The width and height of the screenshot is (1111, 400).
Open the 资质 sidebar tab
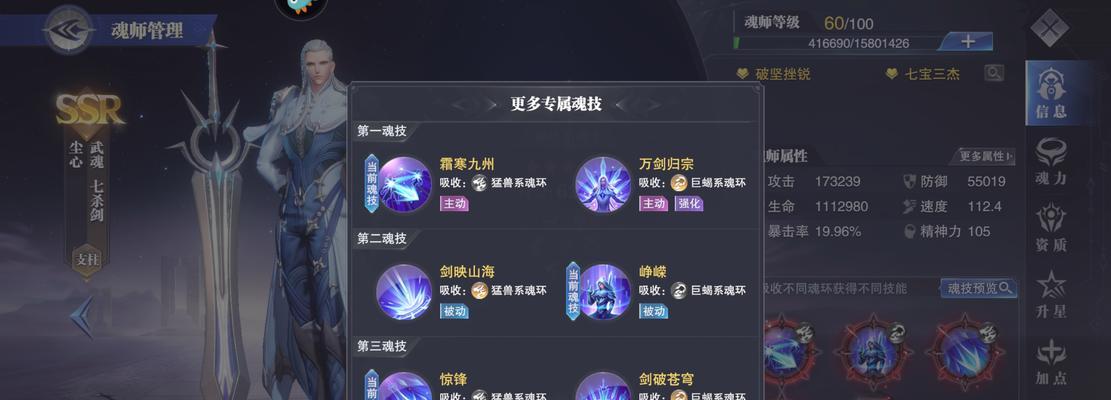click(x=1051, y=228)
